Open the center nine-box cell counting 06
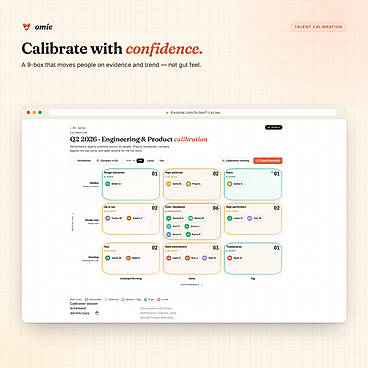The height and width of the screenshot is (368, 368). tap(192, 221)
